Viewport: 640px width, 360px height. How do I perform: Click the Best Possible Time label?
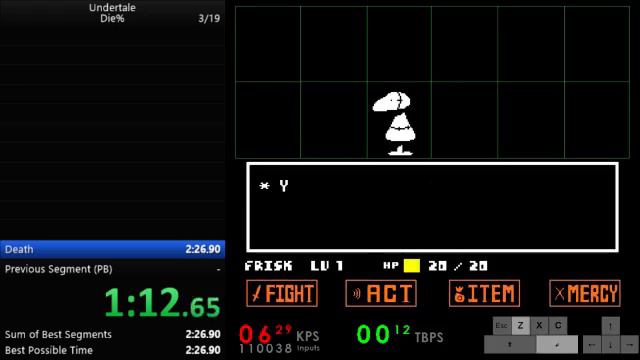click(x=49, y=350)
